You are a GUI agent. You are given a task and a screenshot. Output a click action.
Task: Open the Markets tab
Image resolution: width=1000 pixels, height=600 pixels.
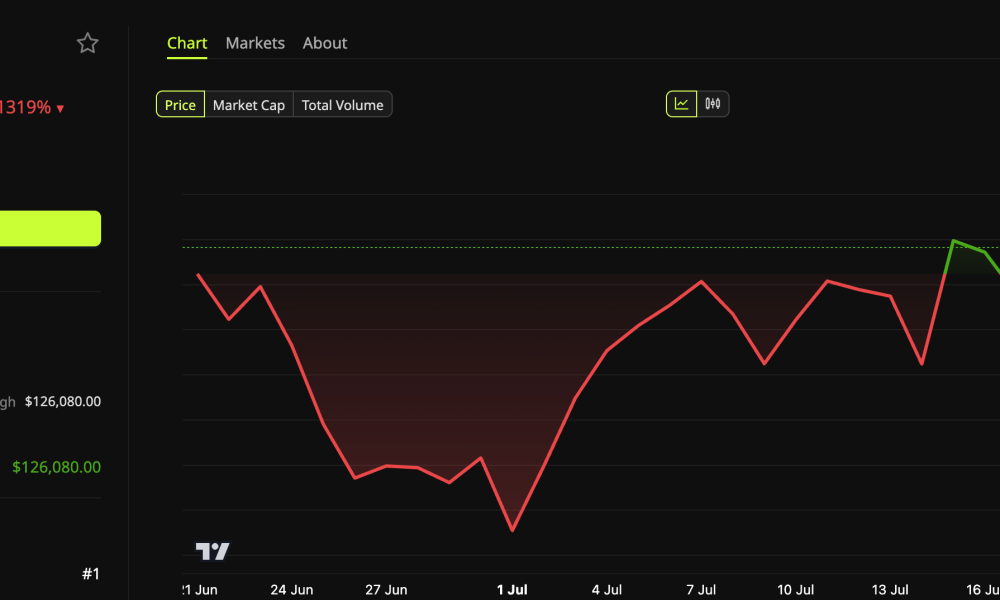tap(255, 43)
